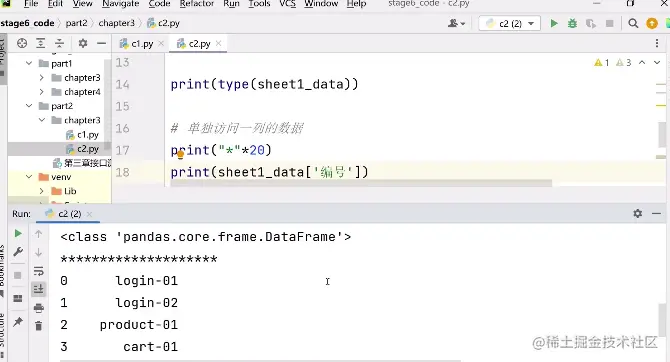The width and height of the screenshot is (670, 362).
Task: Open Search Everywhere magnifier icon
Action: click(x=633, y=23)
